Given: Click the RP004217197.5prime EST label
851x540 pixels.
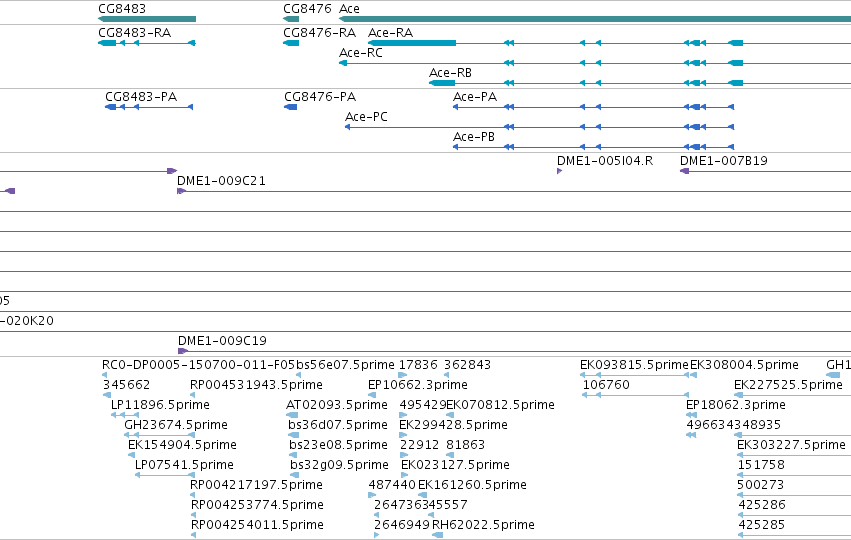Looking at the screenshot, I should click(257, 485).
